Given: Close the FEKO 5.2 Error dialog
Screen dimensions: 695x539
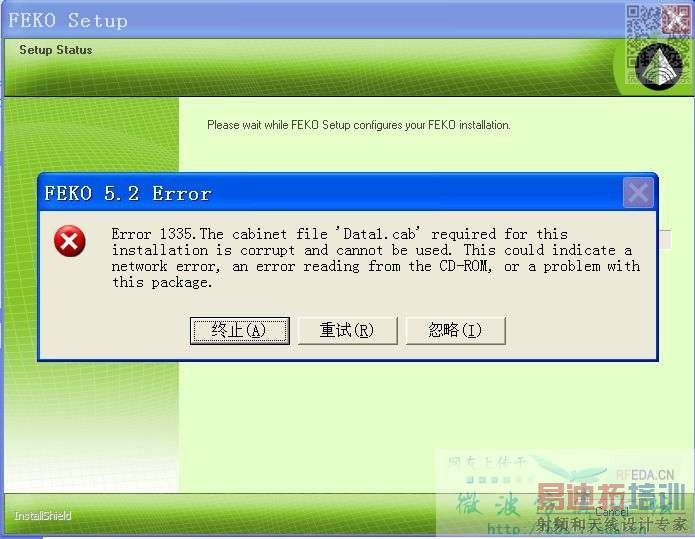Looking at the screenshot, I should (638, 193).
